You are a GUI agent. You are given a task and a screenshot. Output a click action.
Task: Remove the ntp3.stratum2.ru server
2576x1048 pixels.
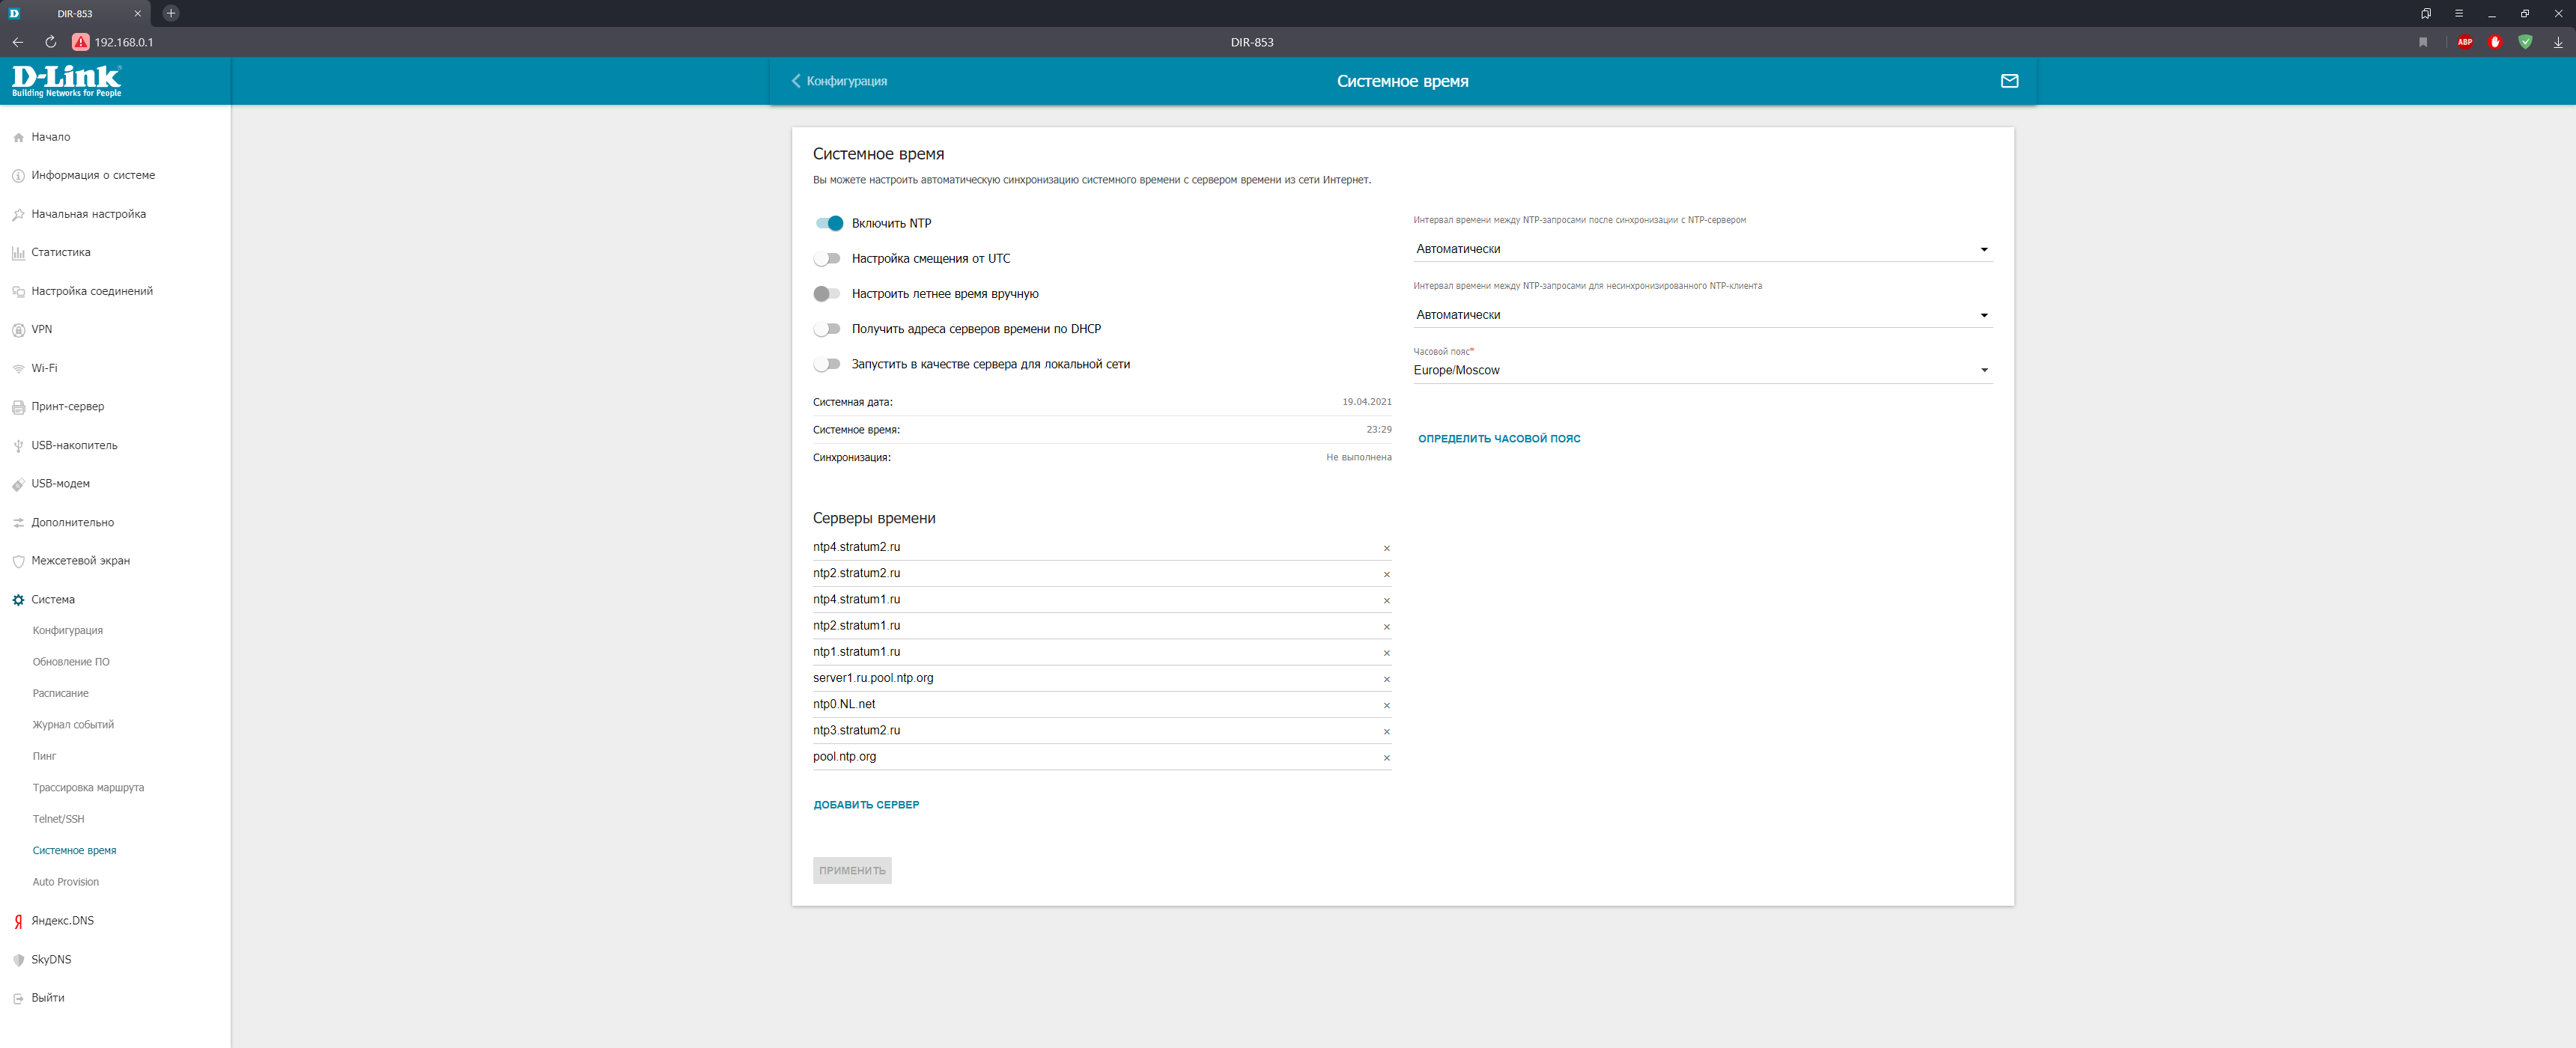click(1386, 732)
